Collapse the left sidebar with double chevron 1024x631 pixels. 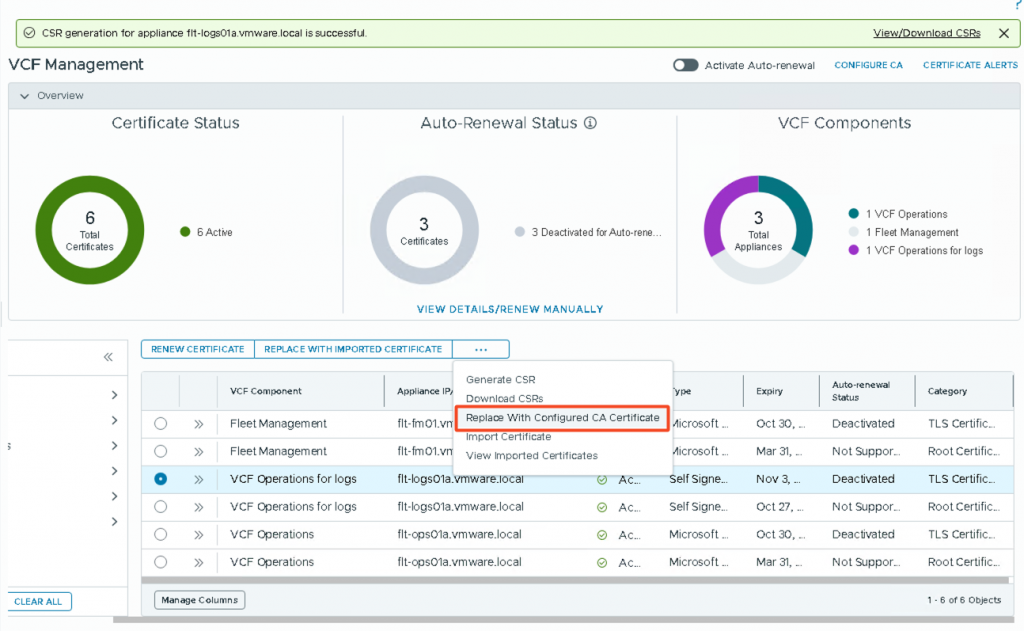(108, 357)
